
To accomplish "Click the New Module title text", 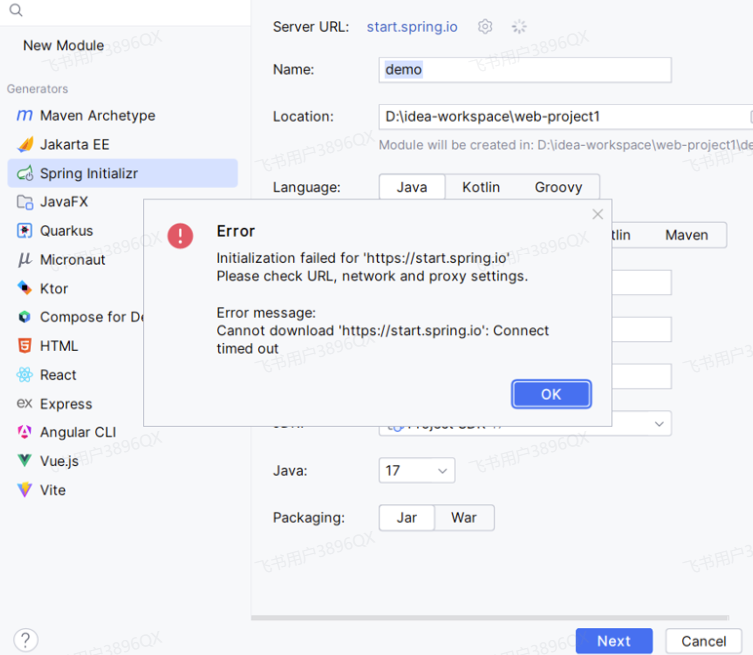I will [x=63, y=45].
